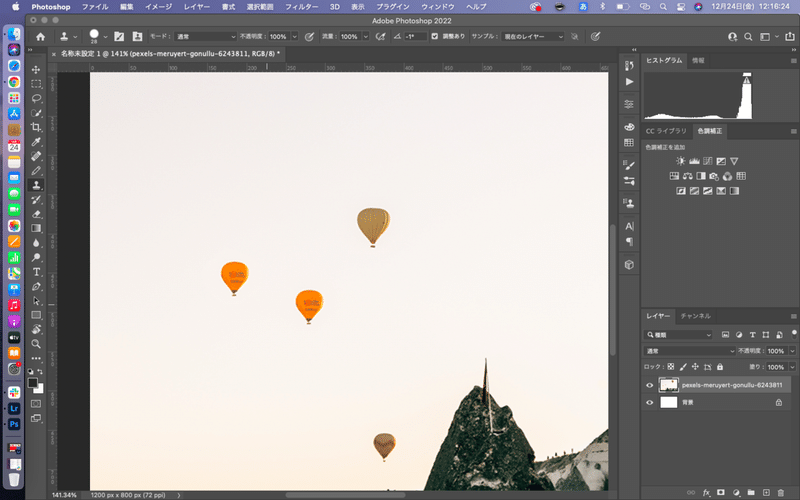This screenshot has height=500, width=800.
Task: Click the background color swatch
Action: point(39,389)
